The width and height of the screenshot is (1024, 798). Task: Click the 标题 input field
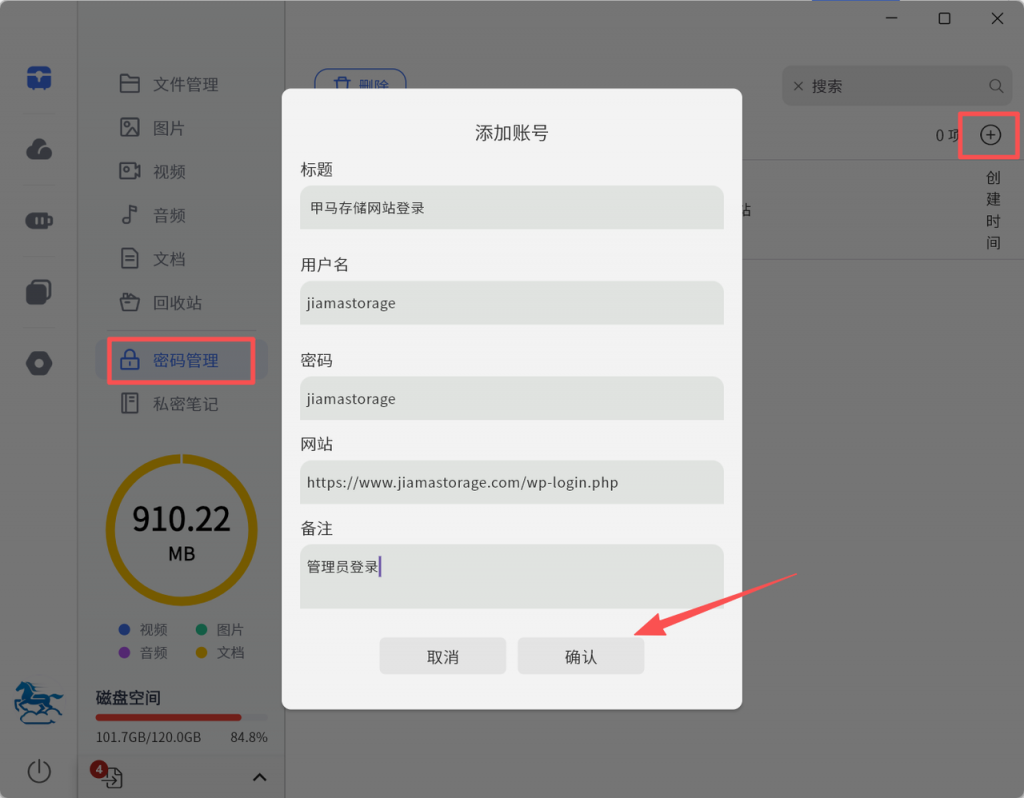coord(511,208)
